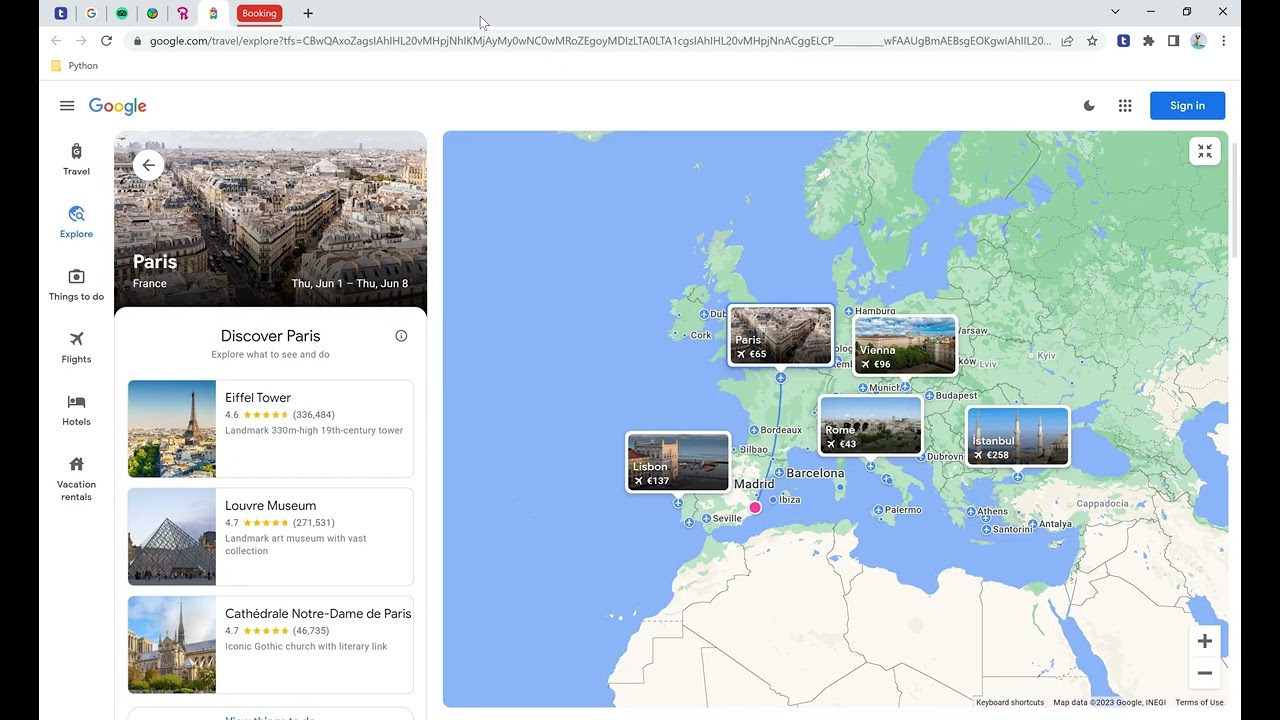Open the Google apps grid
Image resolution: width=1280 pixels, height=720 pixels.
coord(1125,106)
